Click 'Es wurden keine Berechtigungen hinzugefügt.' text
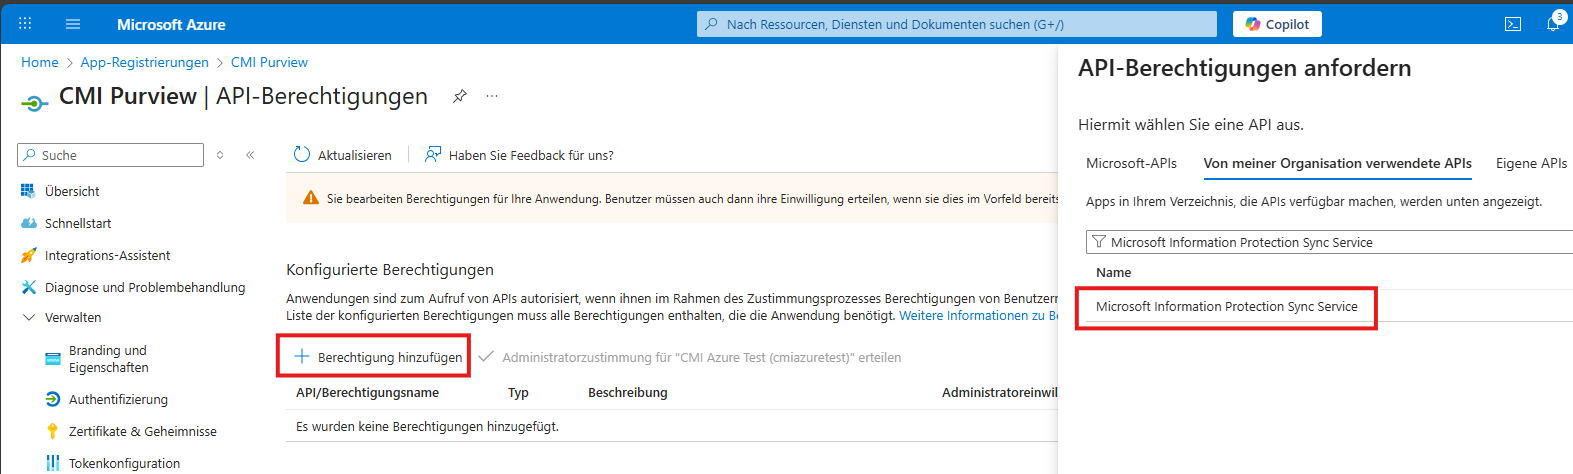Viewport: 1573px width, 474px height. point(427,426)
